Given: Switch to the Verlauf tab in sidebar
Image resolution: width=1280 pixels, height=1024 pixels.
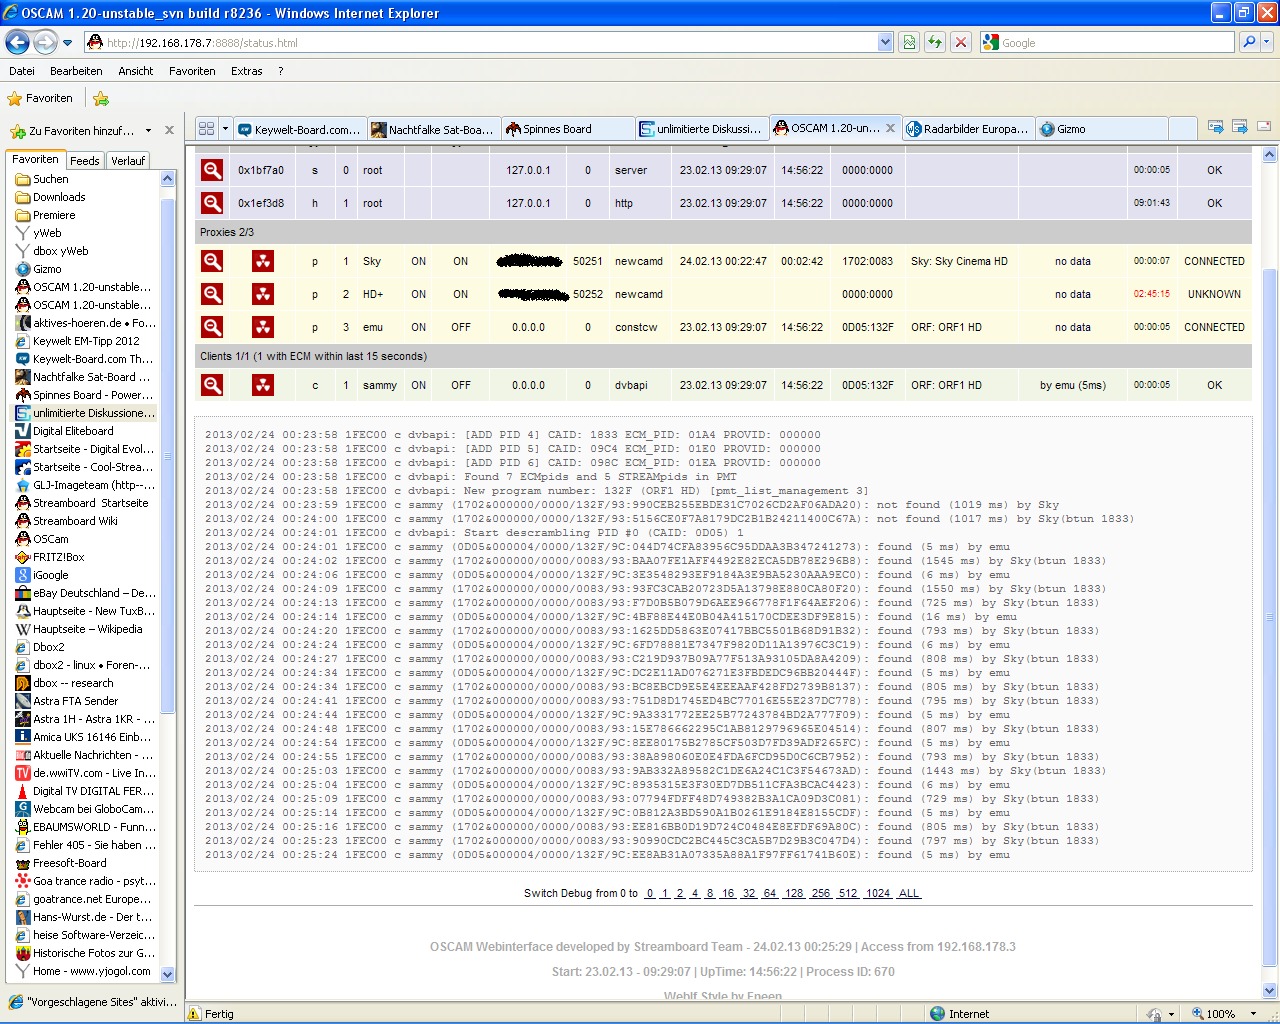Looking at the screenshot, I should (x=128, y=160).
